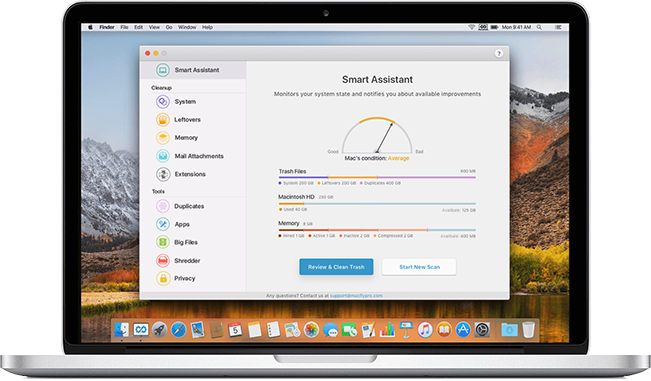651x381 pixels.
Task: Select Smart Assistant in the sidebar
Action: point(193,70)
